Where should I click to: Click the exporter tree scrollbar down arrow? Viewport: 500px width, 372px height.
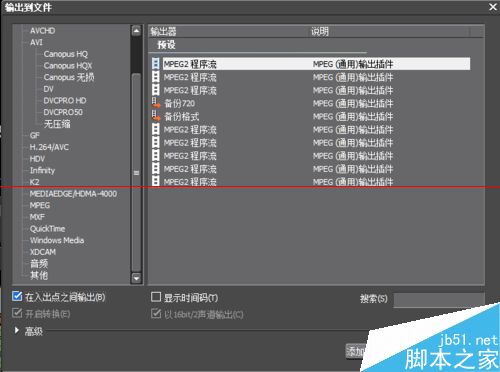pyautogui.click(x=136, y=277)
